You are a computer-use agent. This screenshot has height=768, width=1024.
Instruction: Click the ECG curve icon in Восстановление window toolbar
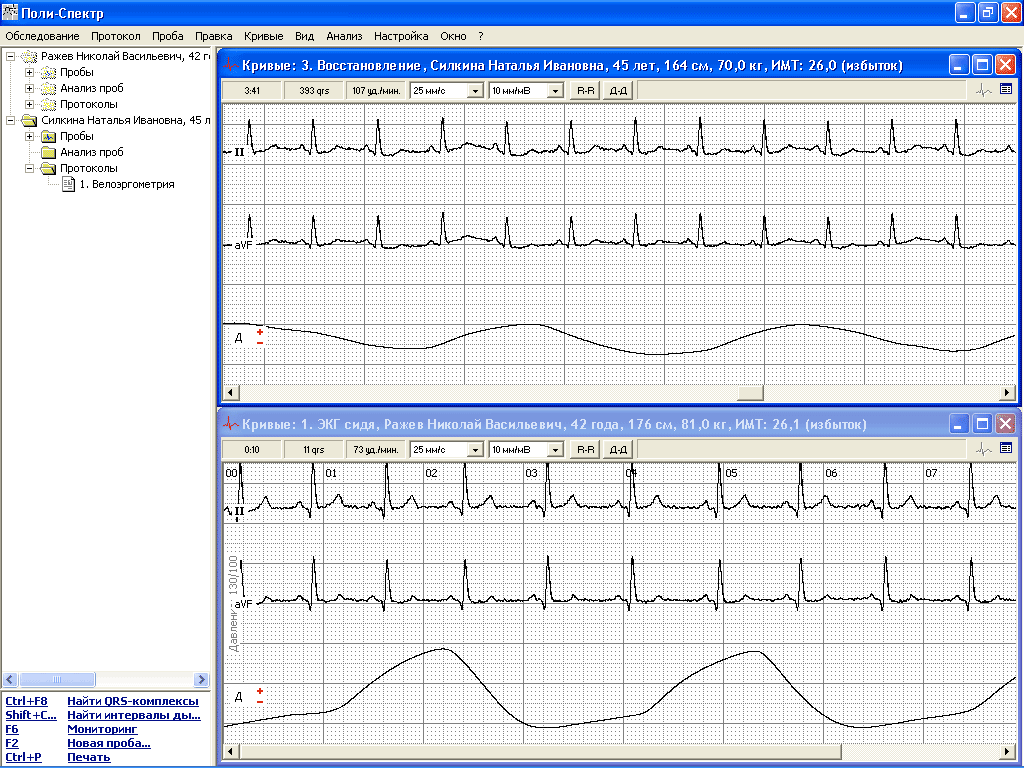coord(985,90)
